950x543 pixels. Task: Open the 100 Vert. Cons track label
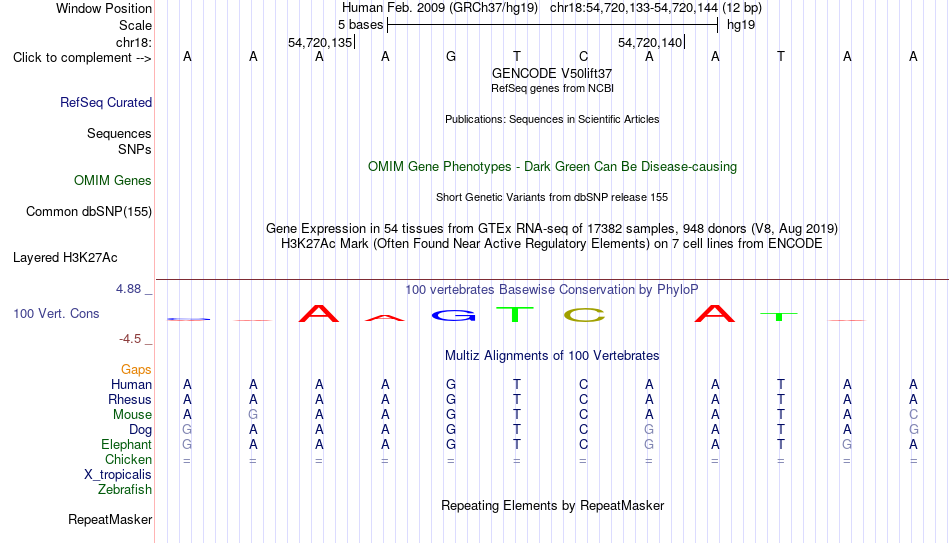56,313
